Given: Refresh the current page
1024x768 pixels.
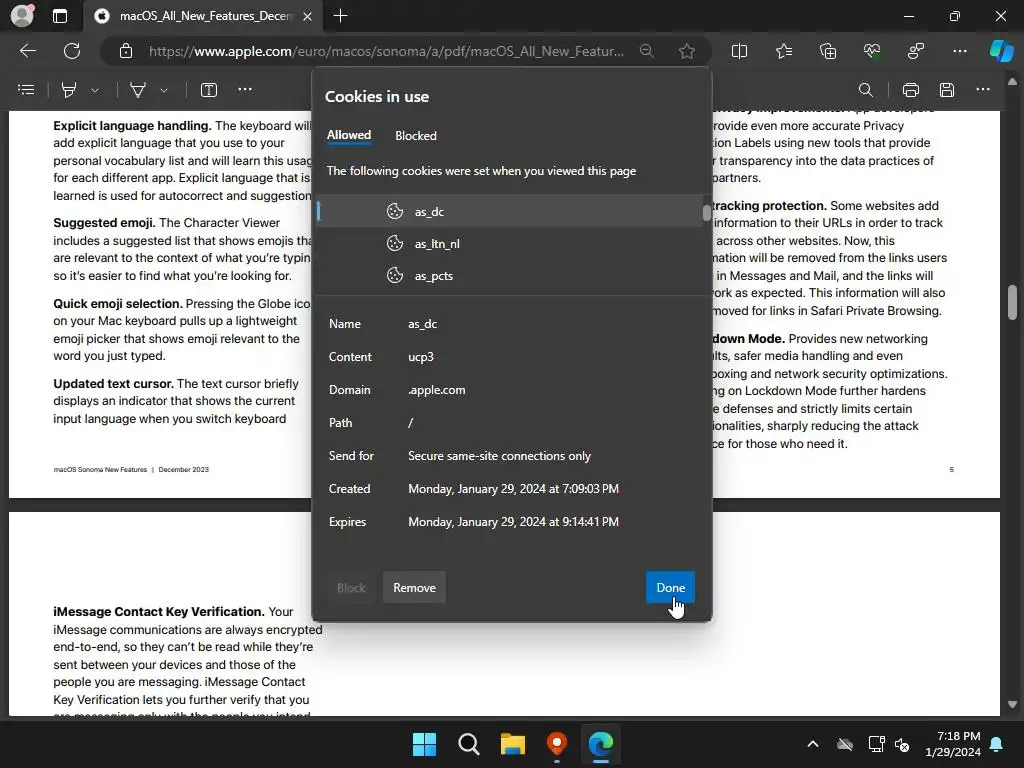Looking at the screenshot, I should coord(72,51).
